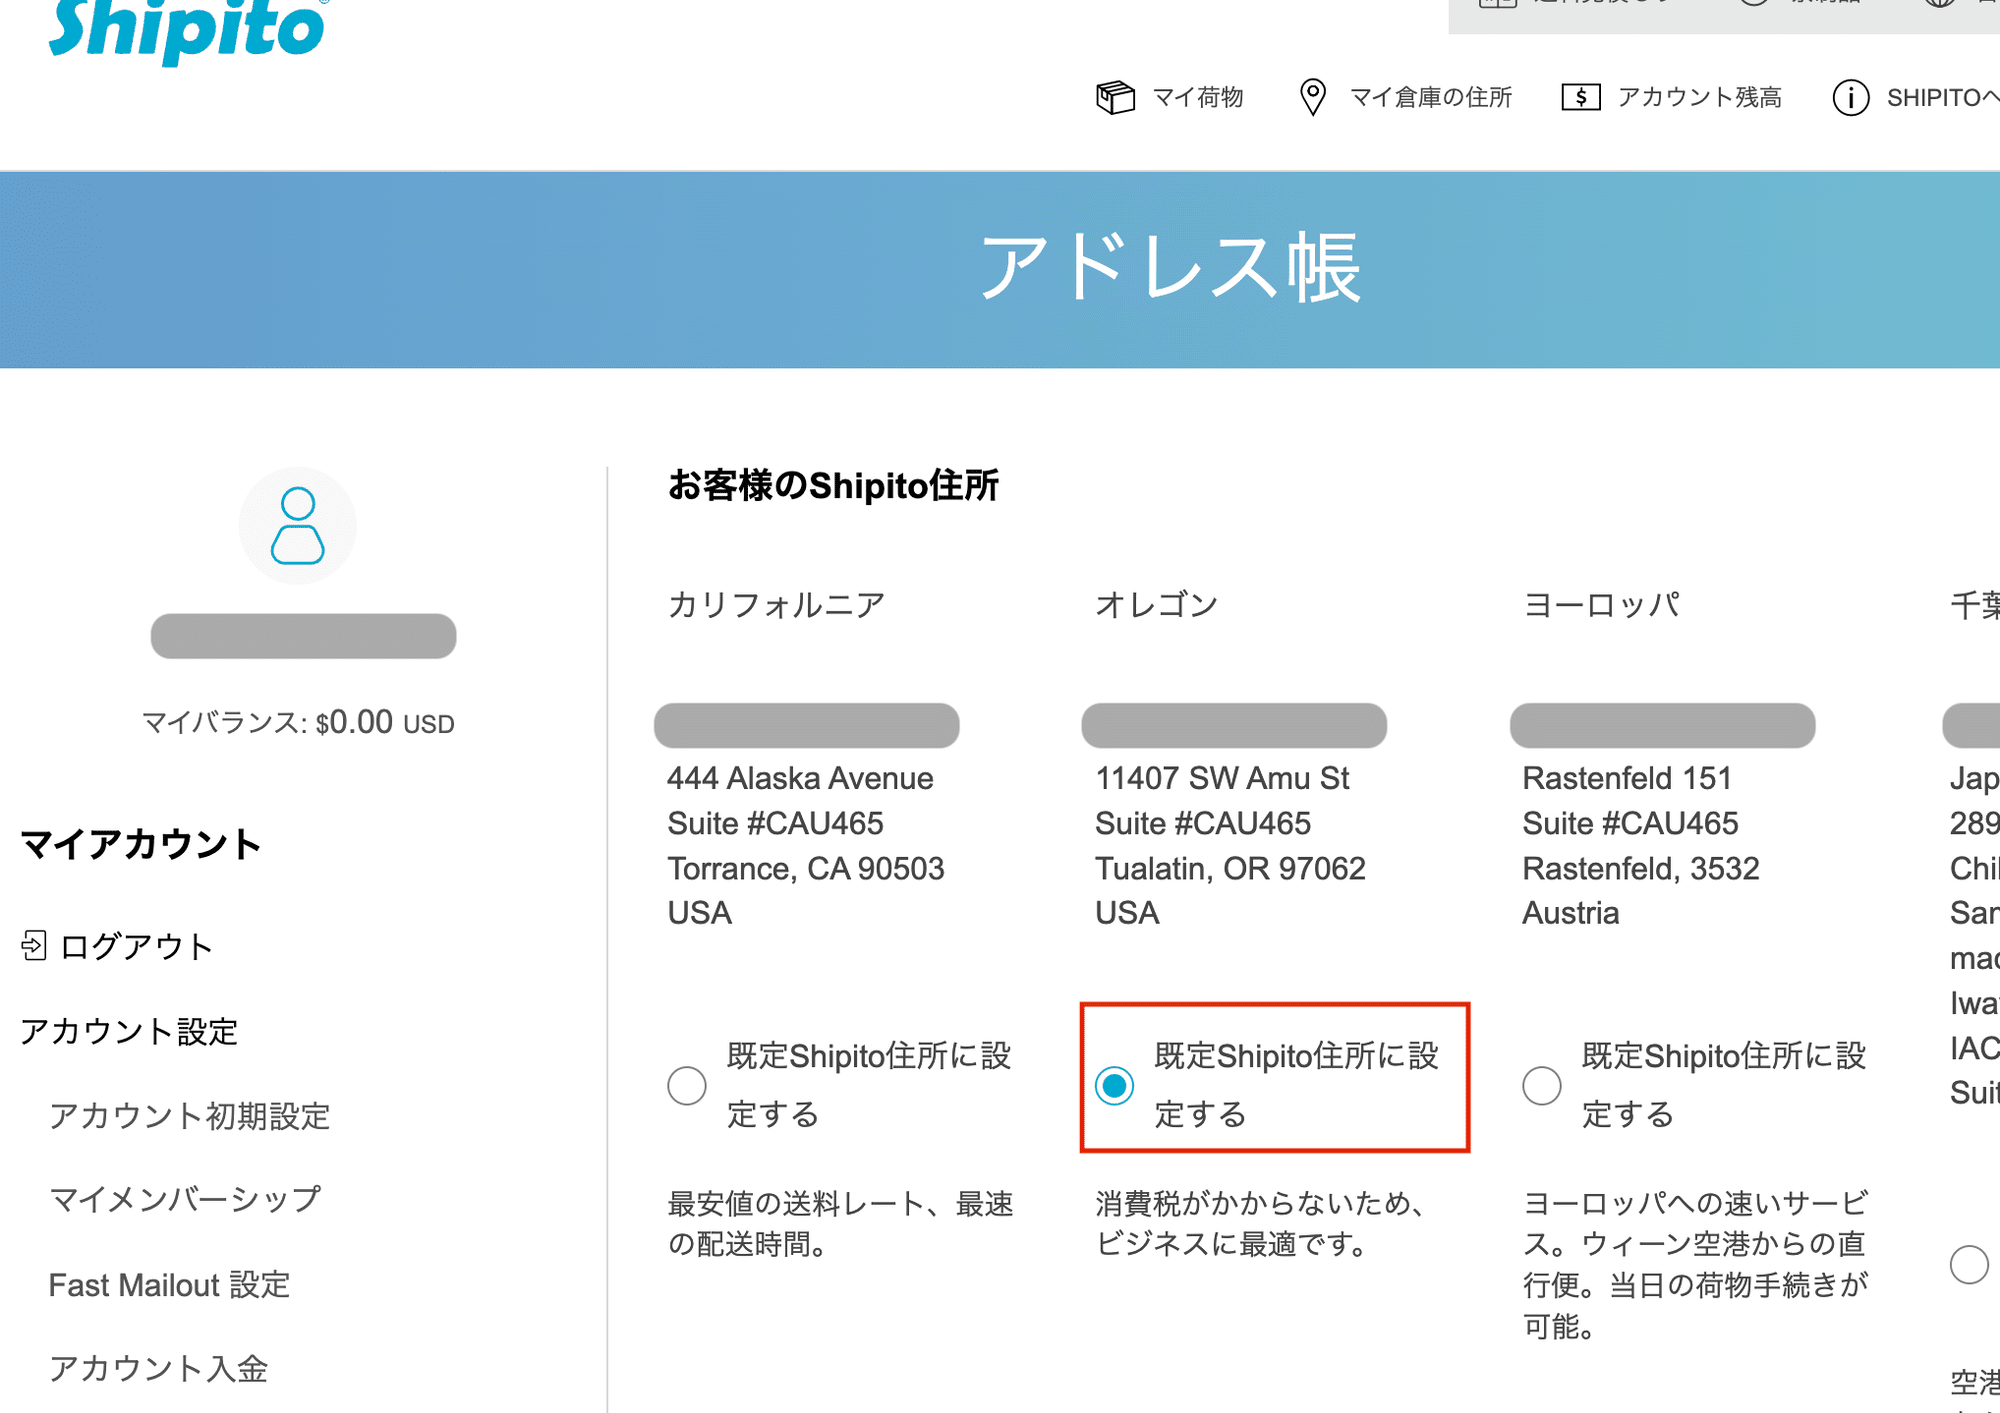The image size is (2000, 1413).
Task: Open アカウント残高 navigation item
Action: point(1700,97)
